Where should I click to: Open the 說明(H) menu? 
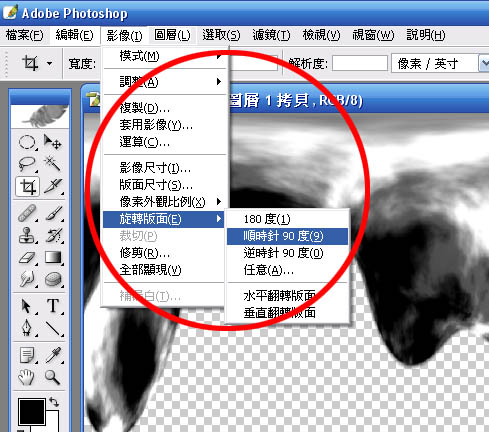click(426, 35)
